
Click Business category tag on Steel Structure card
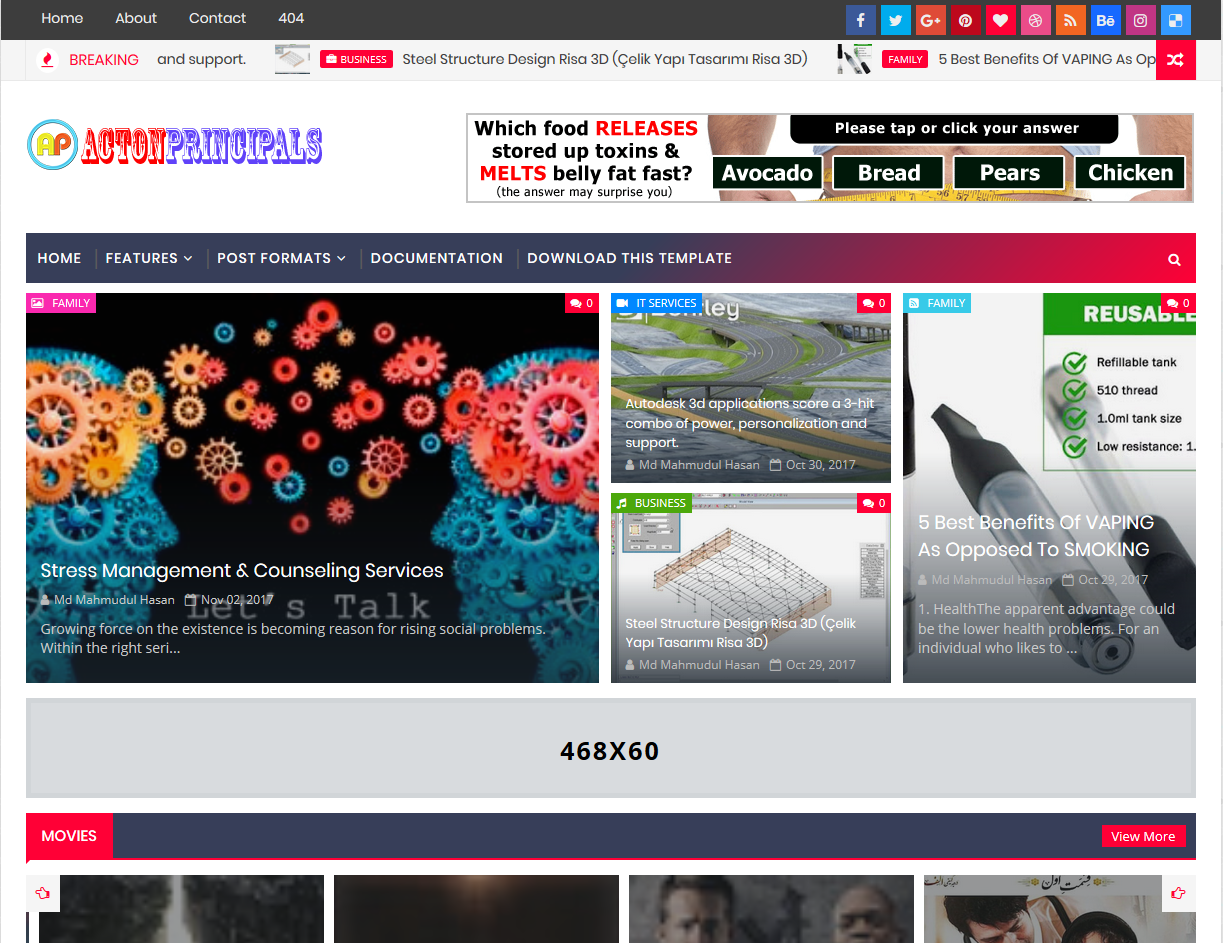tap(651, 503)
